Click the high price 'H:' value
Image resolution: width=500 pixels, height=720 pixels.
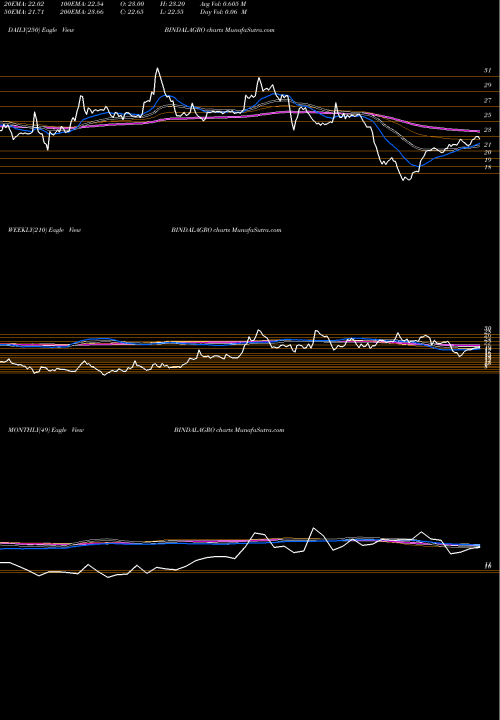174,4
